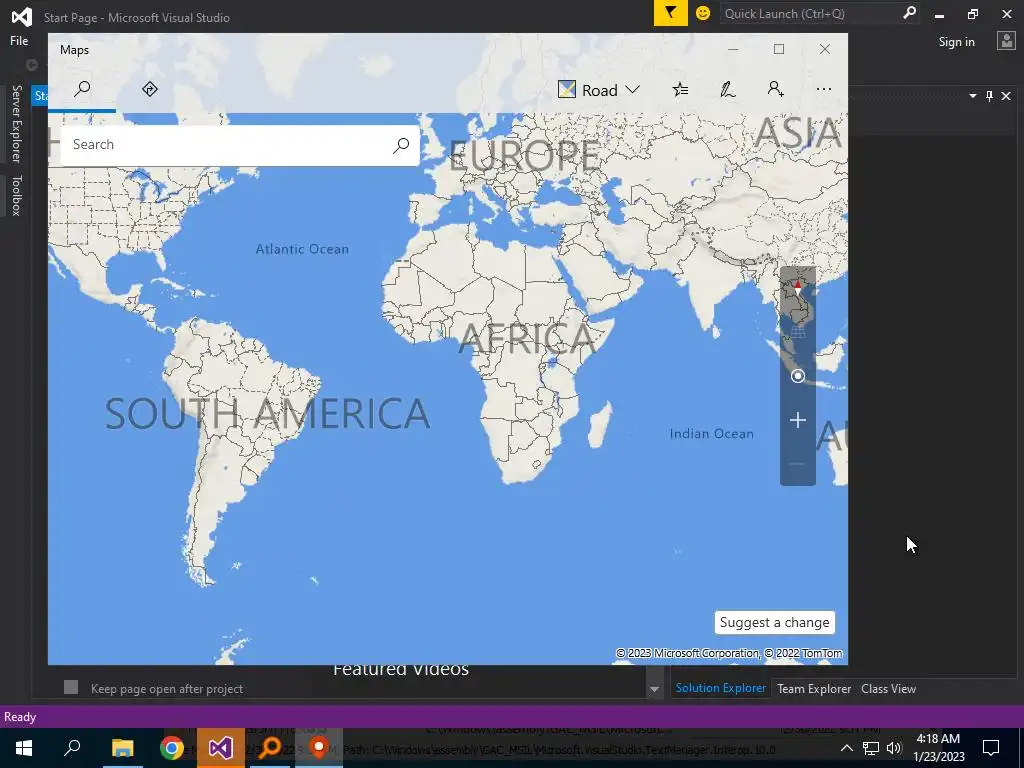Open the orange magnifier app on taskbar

click(270, 748)
